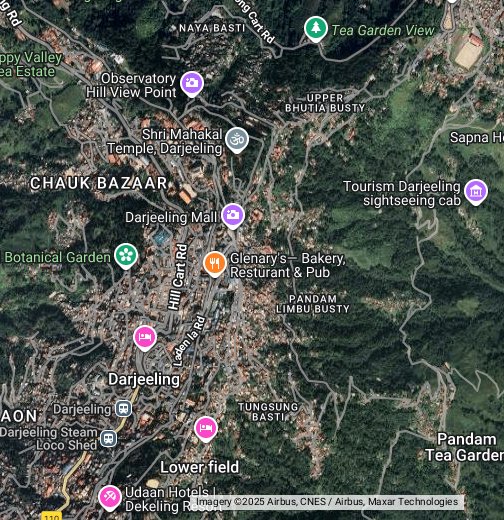
Task: Select the Botanical Garden flower pin
Action: click(126, 256)
